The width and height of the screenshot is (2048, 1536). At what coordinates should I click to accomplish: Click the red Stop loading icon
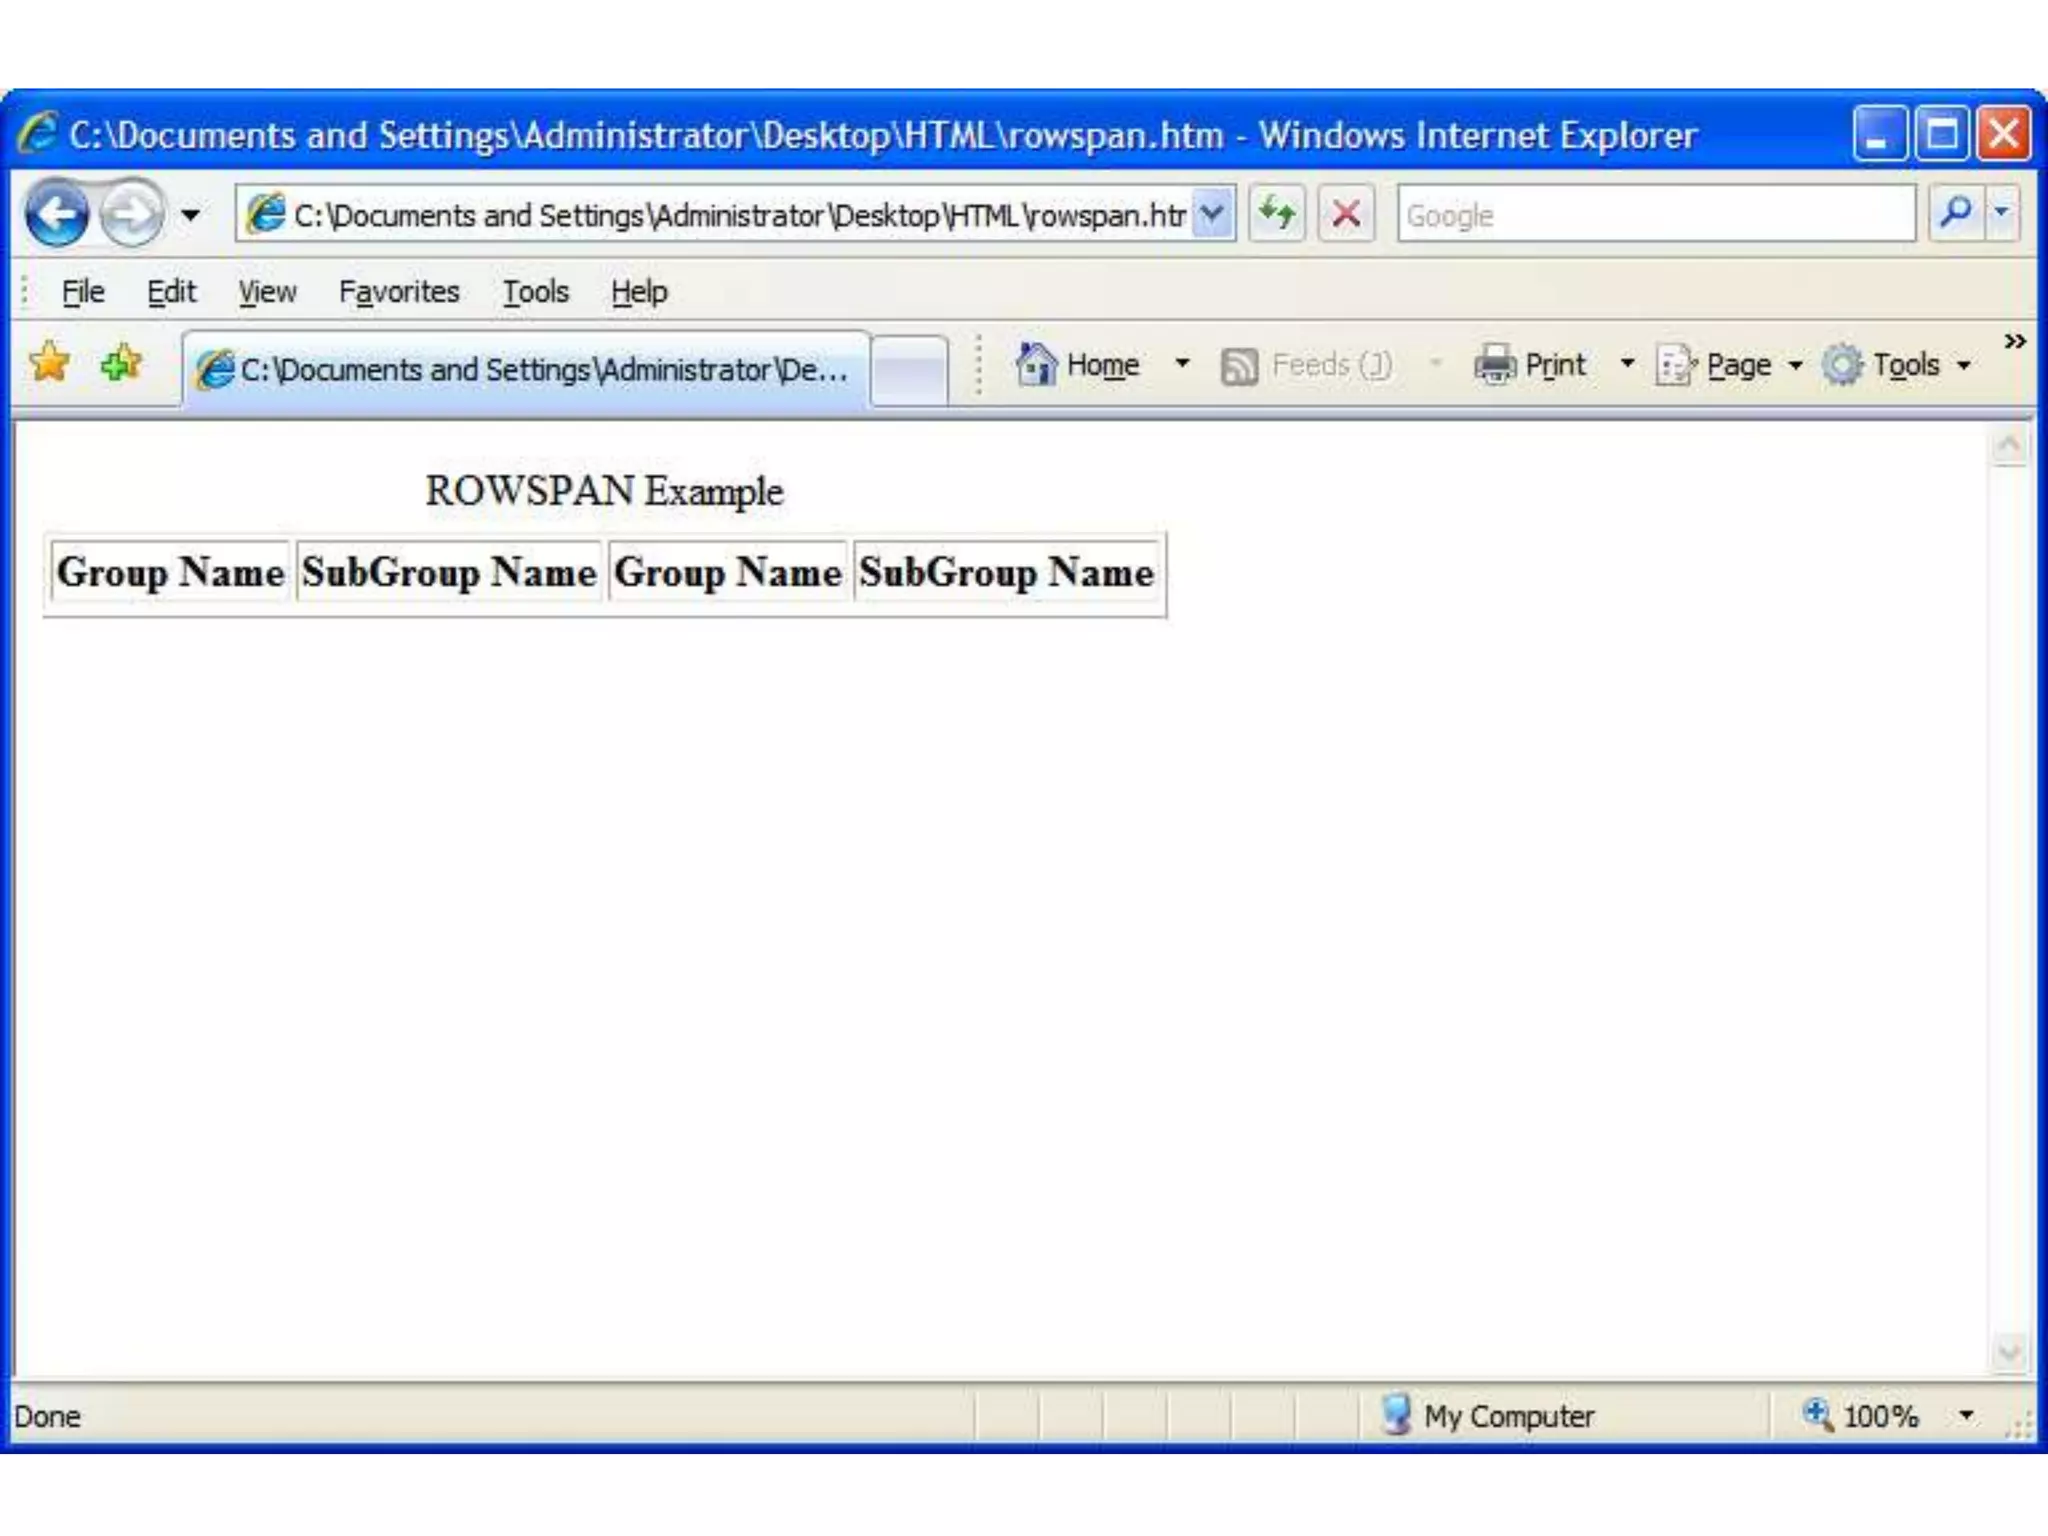tap(1346, 213)
